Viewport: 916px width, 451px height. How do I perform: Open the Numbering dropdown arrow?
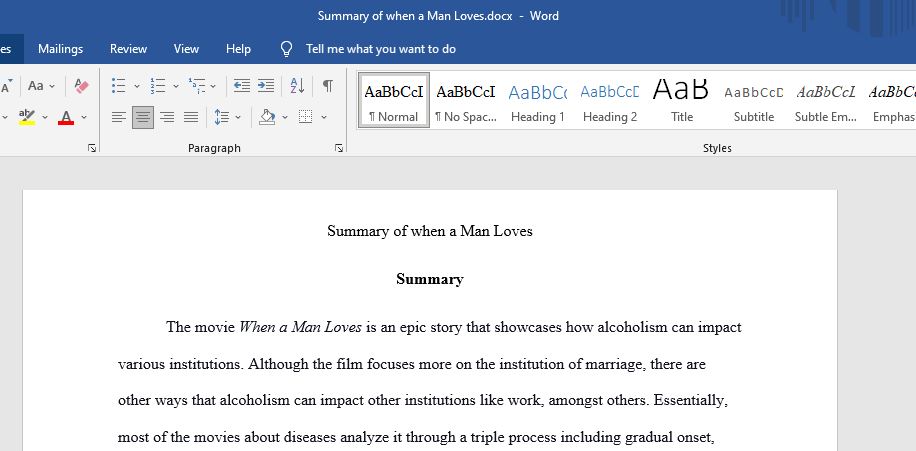click(x=176, y=86)
